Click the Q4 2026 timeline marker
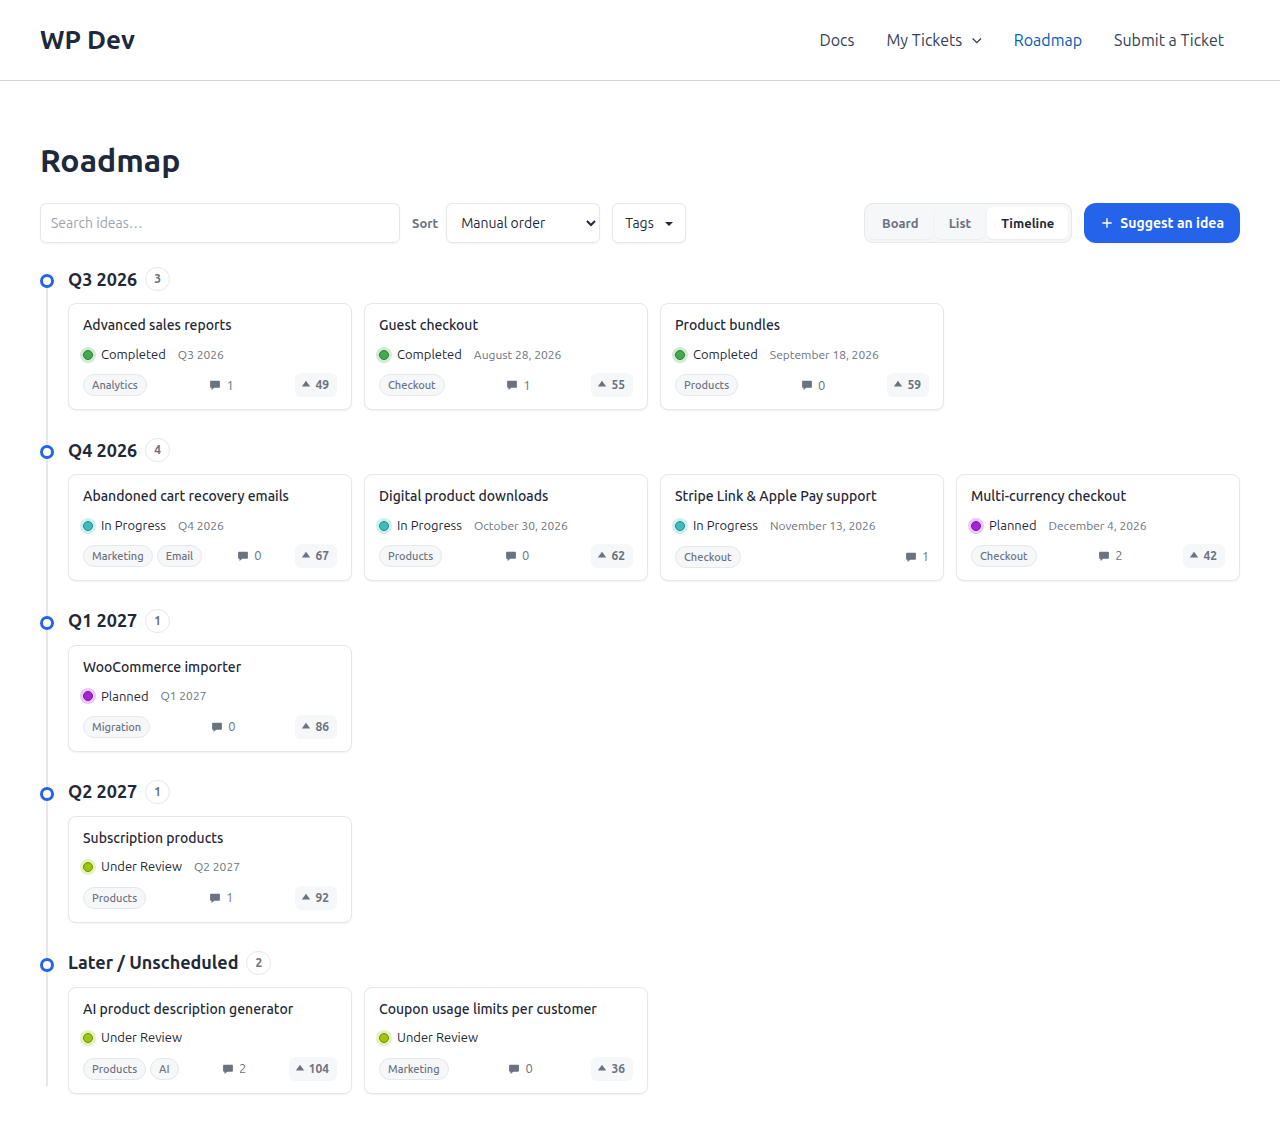The height and width of the screenshot is (1122, 1280). (x=47, y=452)
